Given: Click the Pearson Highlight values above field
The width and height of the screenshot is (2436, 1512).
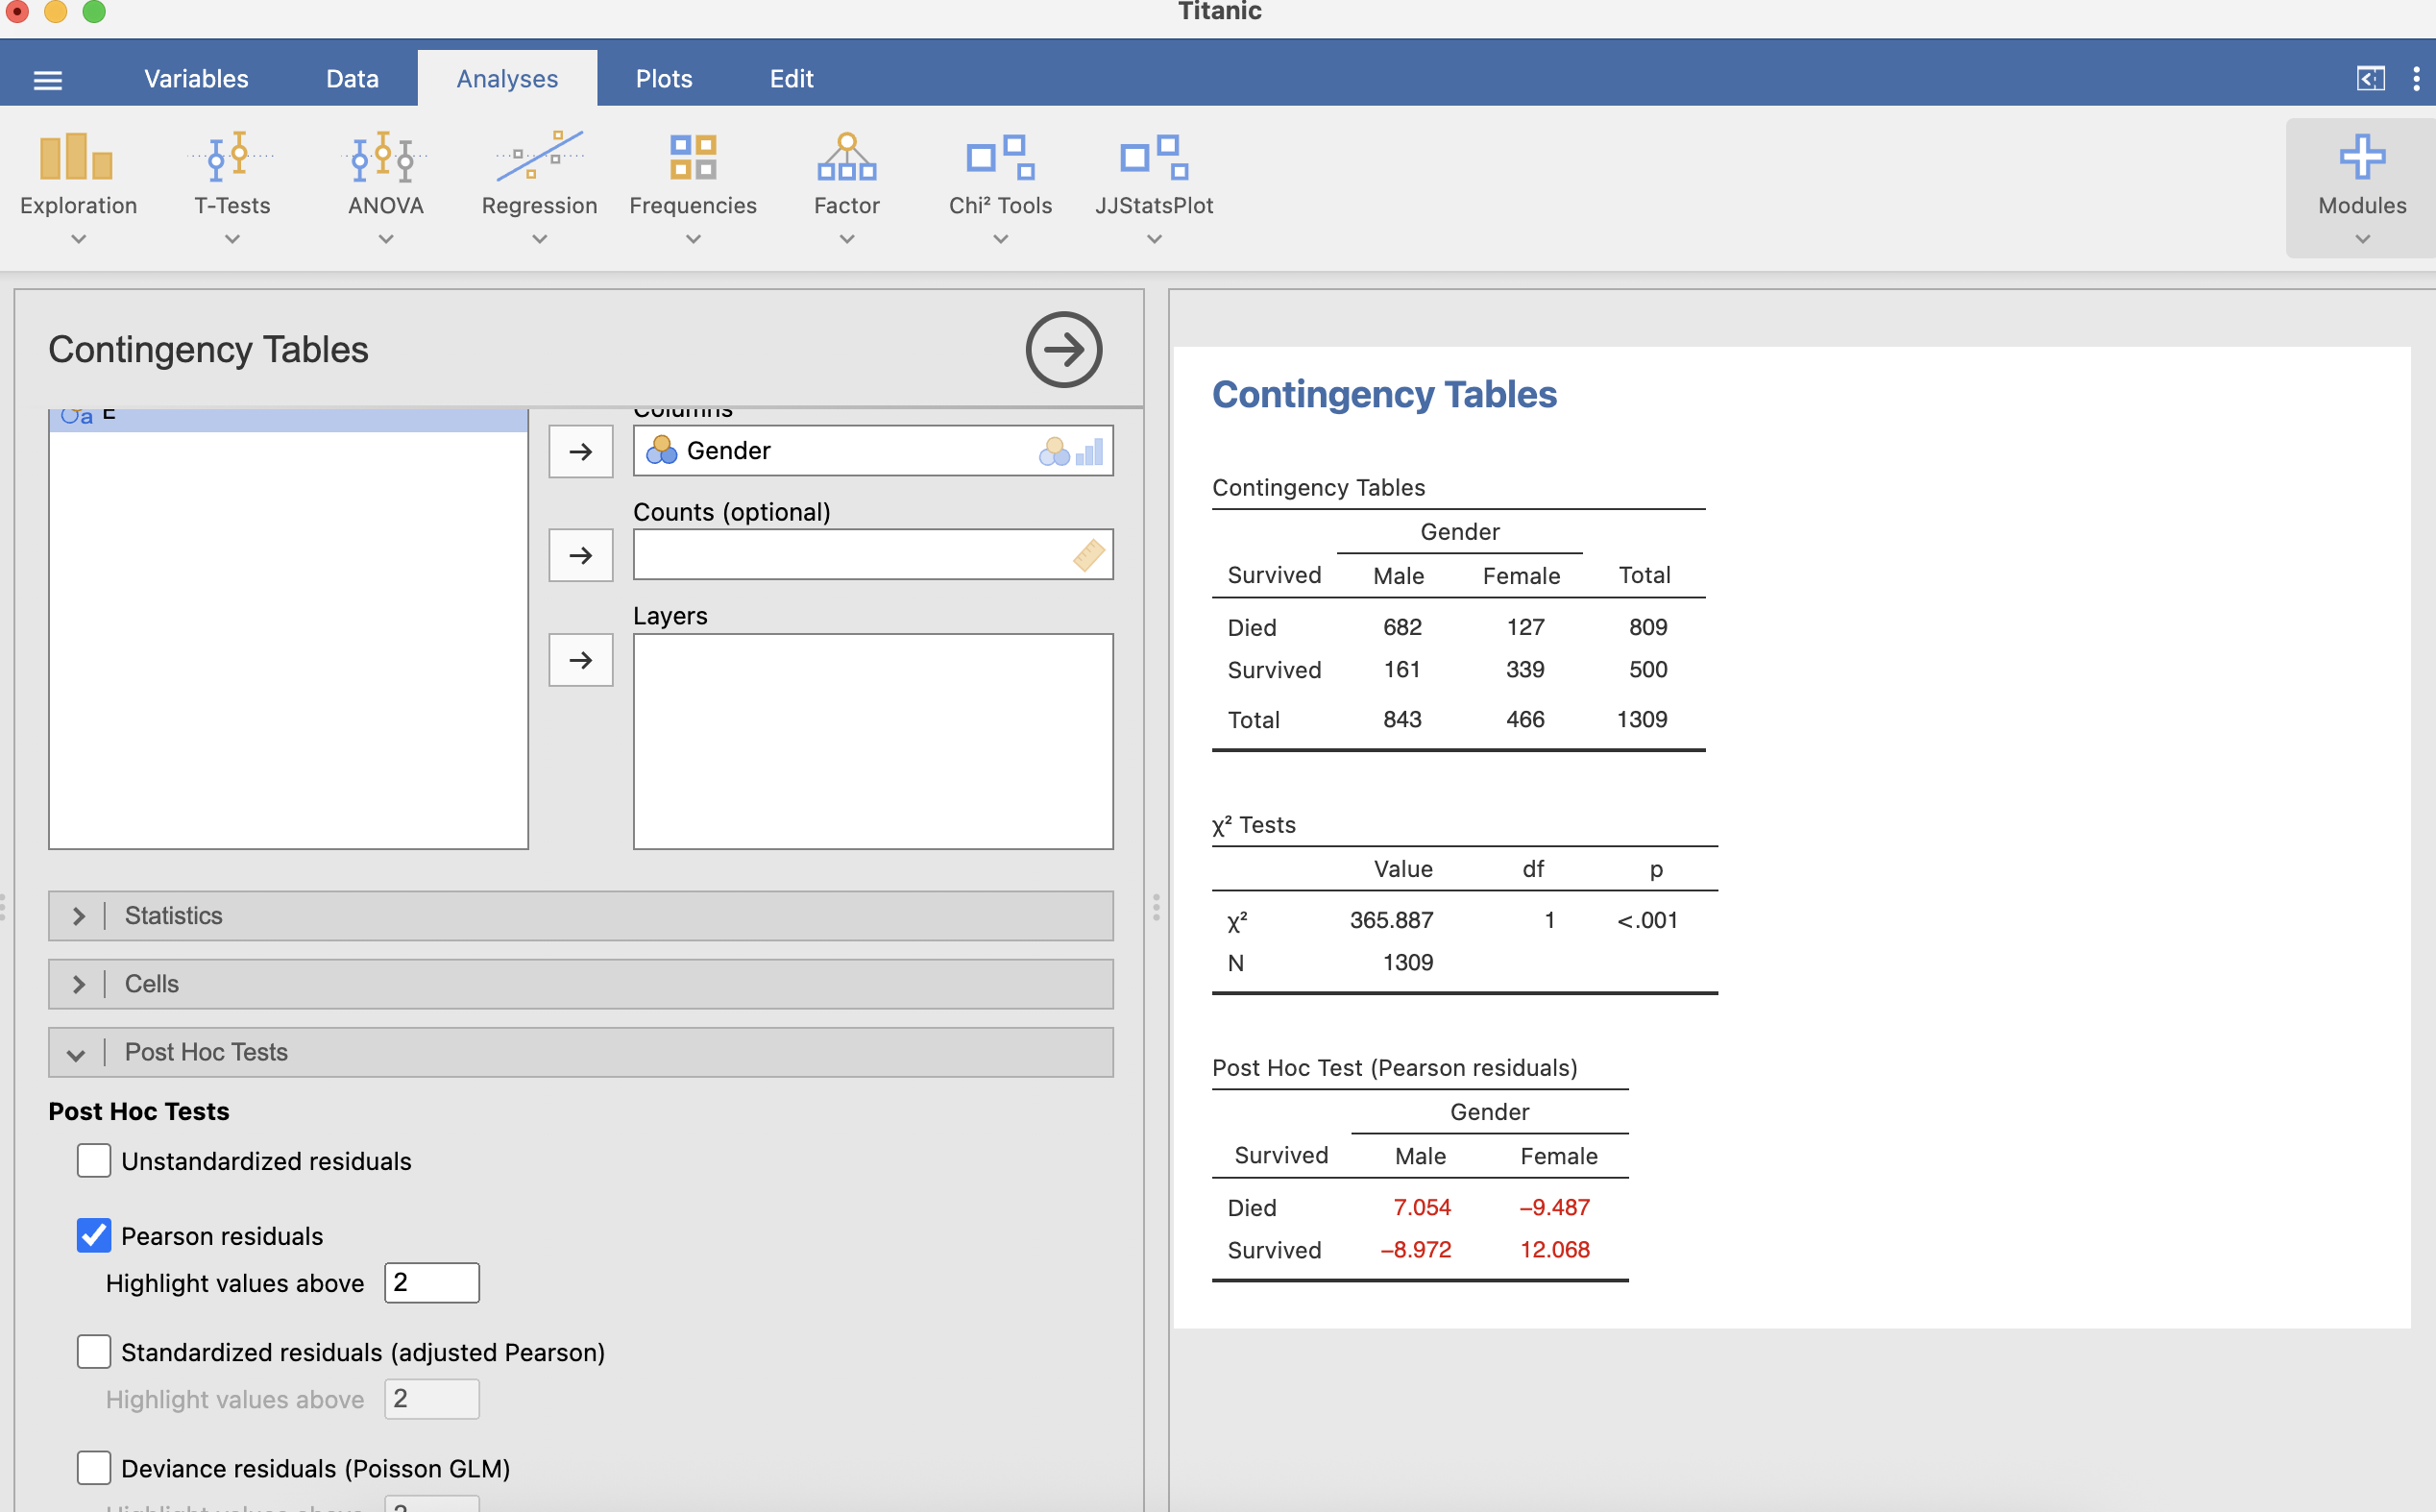Looking at the screenshot, I should (431, 1283).
